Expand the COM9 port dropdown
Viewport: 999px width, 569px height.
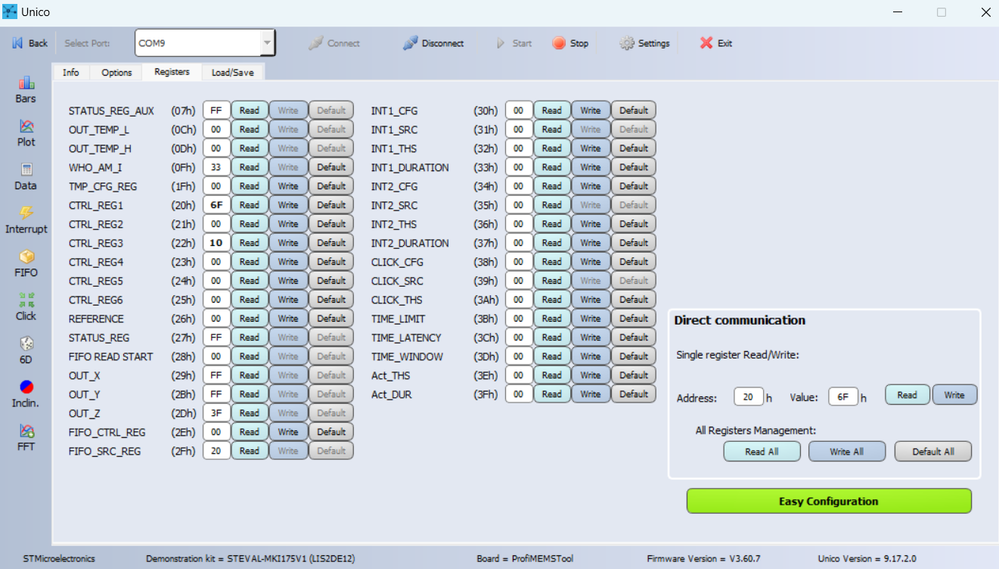click(267, 43)
